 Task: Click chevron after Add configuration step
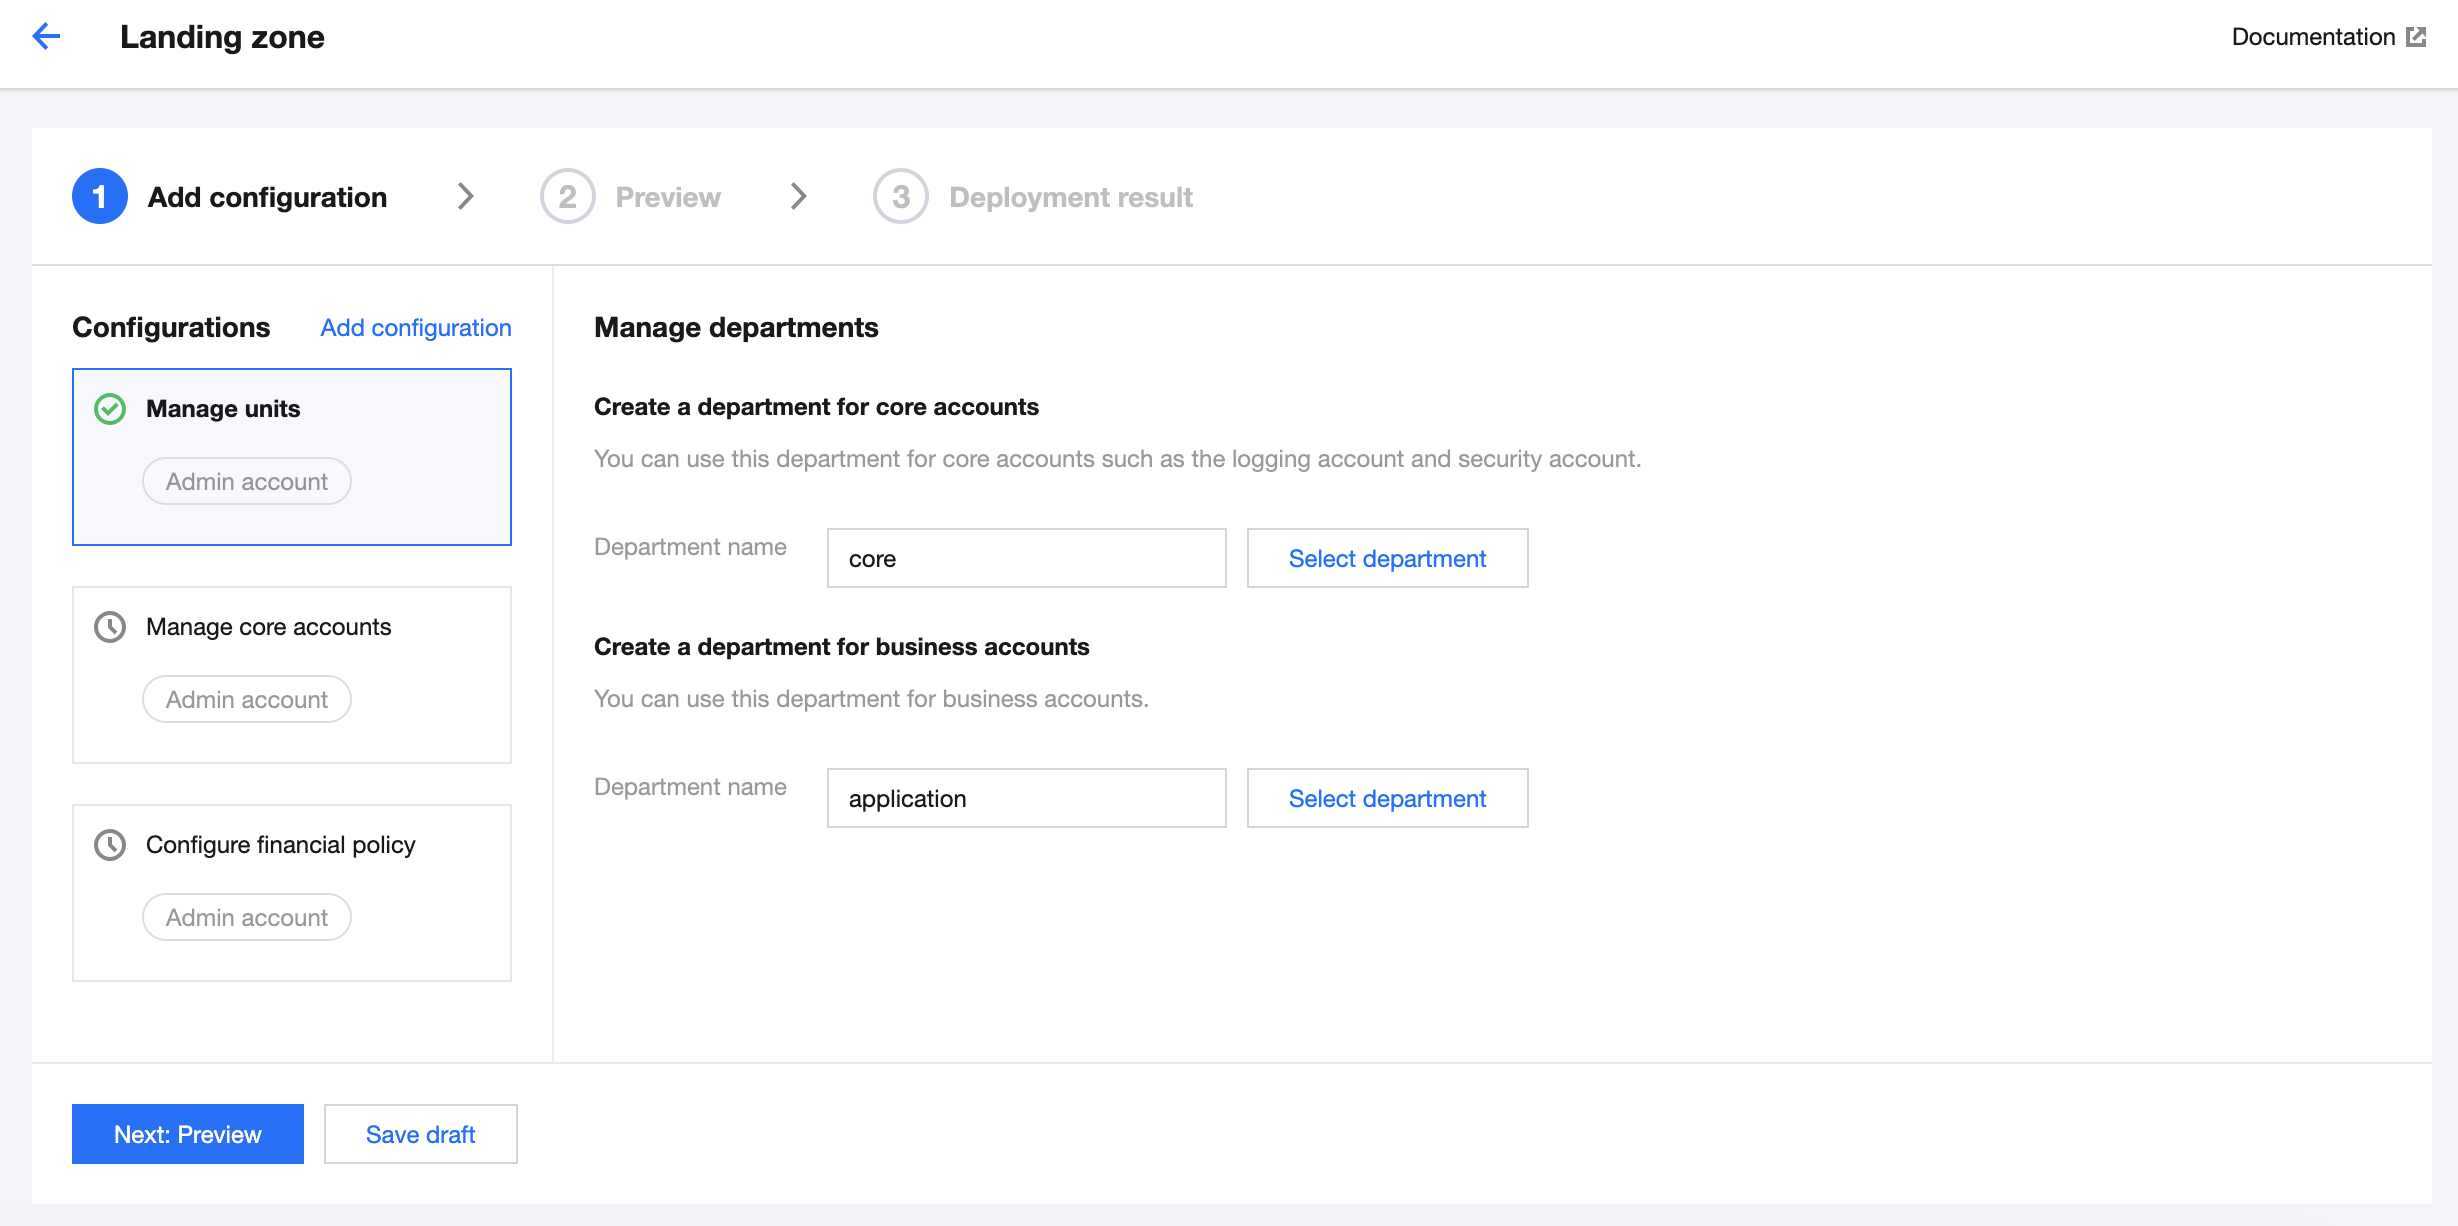click(465, 197)
